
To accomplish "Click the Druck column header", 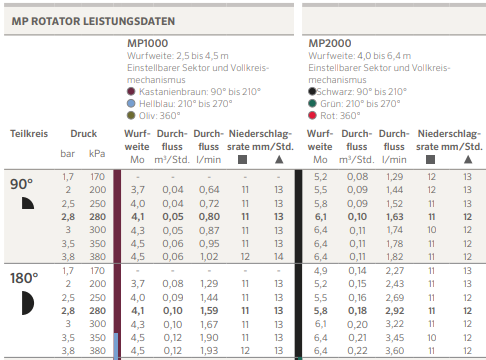I will click(x=84, y=134).
